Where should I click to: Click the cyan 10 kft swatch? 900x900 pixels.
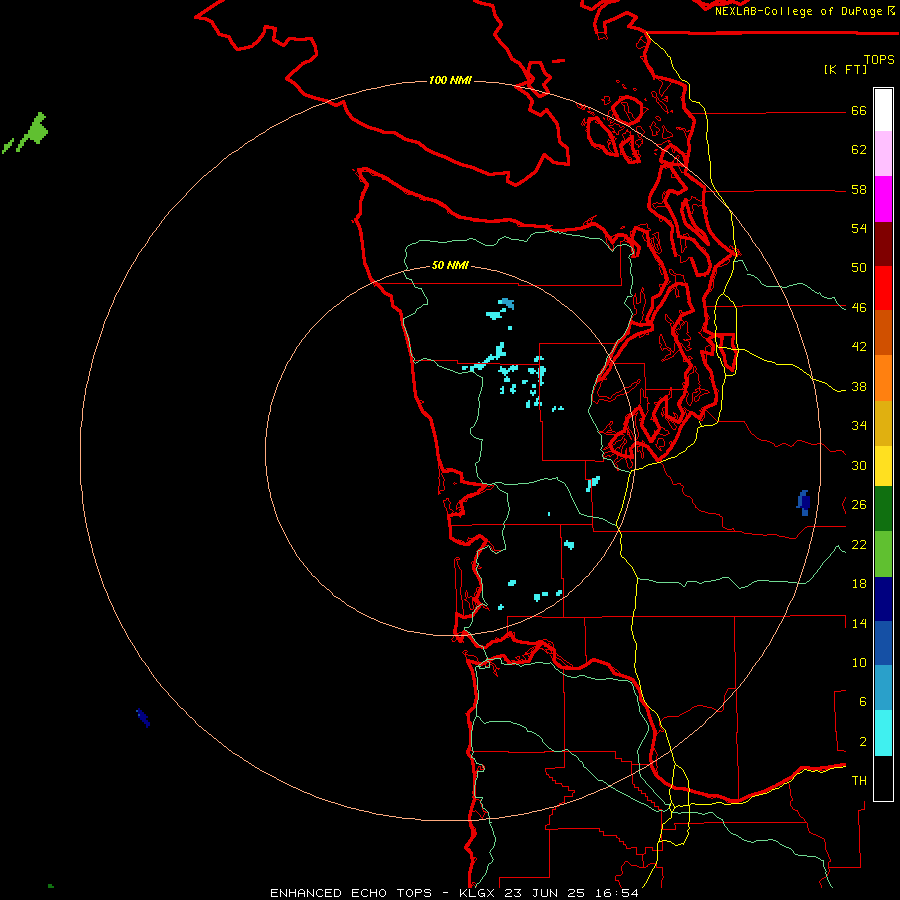pyautogui.click(x=883, y=733)
